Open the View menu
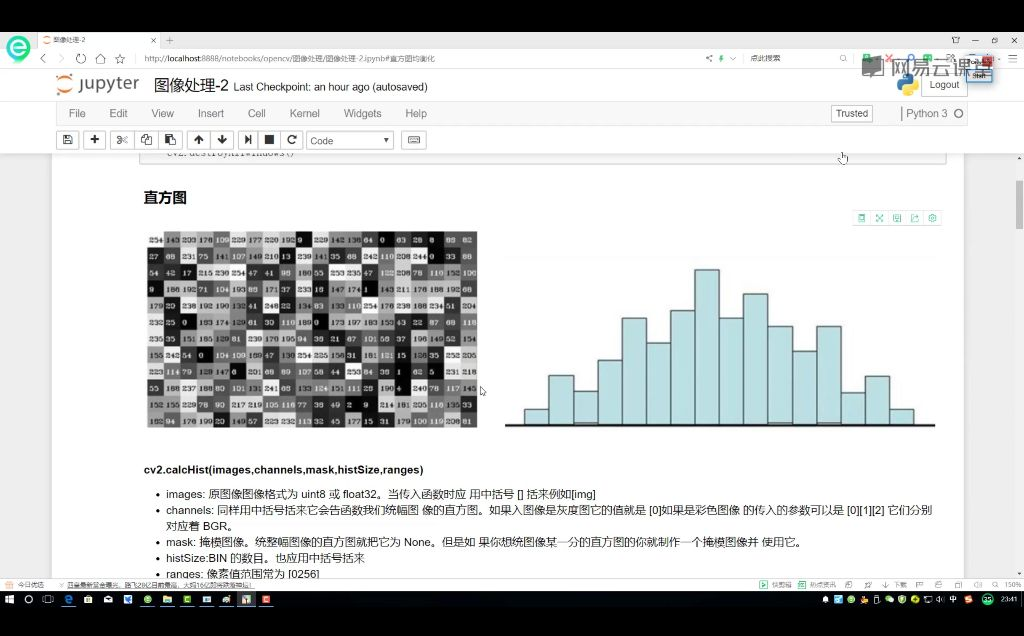The image size is (1024, 636). click(x=163, y=113)
